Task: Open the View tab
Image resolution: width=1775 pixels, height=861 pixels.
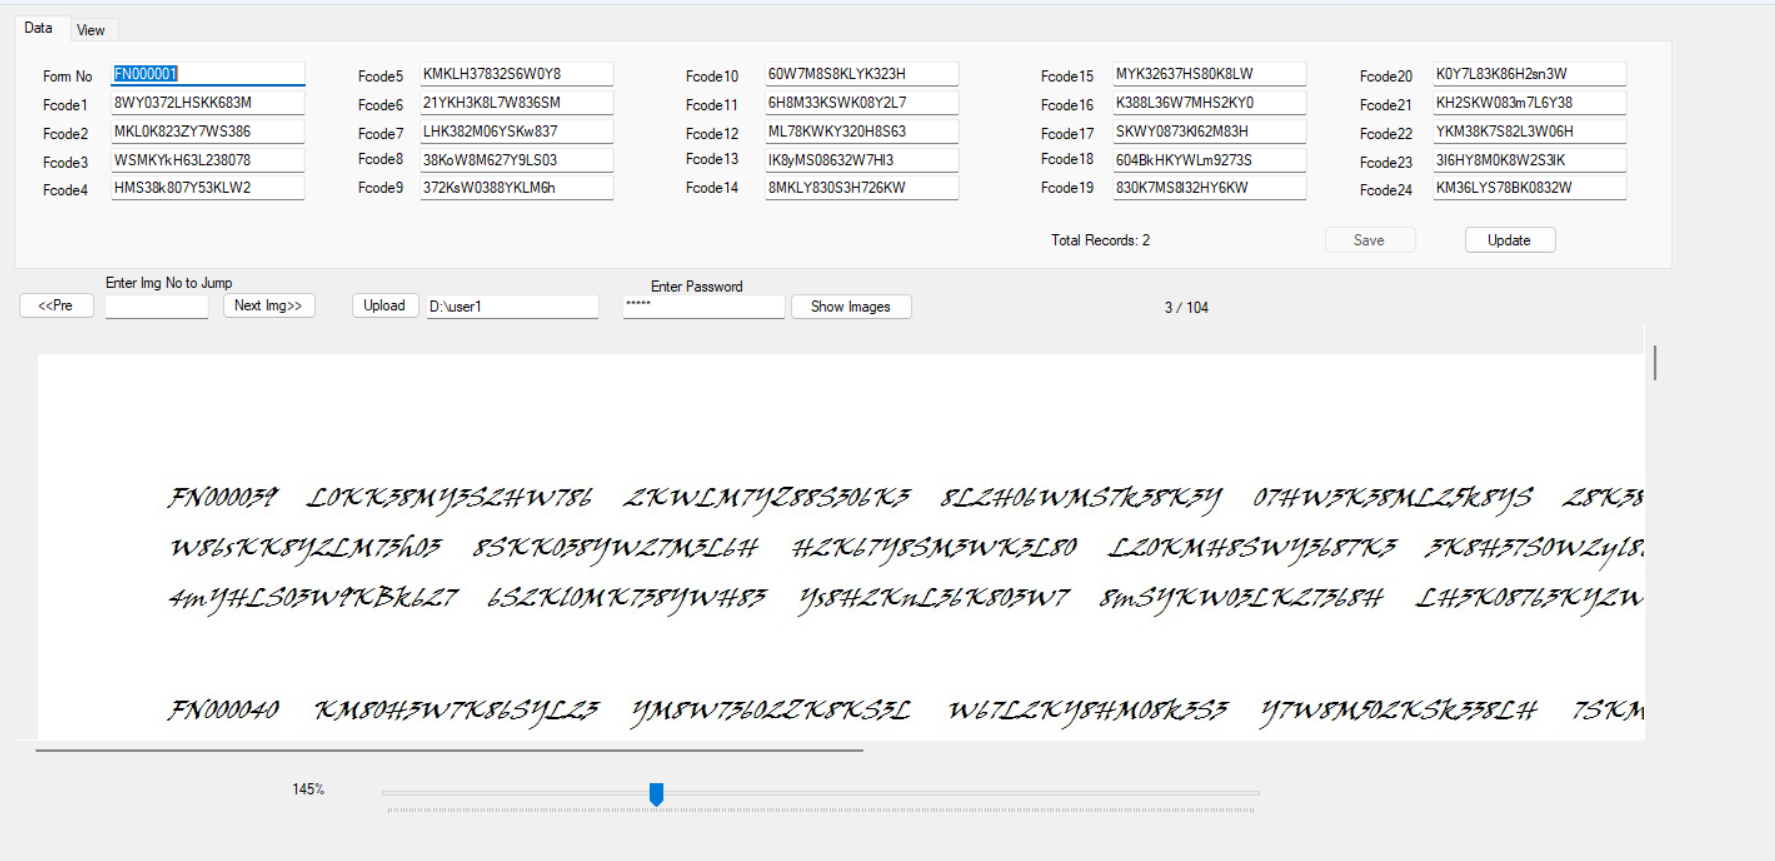Action: coord(91,30)
